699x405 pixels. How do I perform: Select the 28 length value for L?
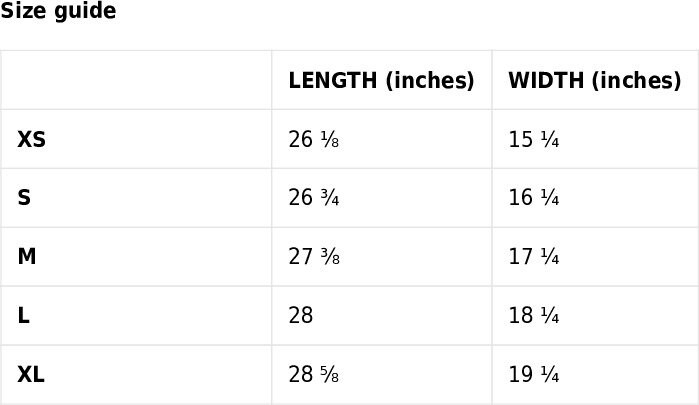click(x=301, y=315)
